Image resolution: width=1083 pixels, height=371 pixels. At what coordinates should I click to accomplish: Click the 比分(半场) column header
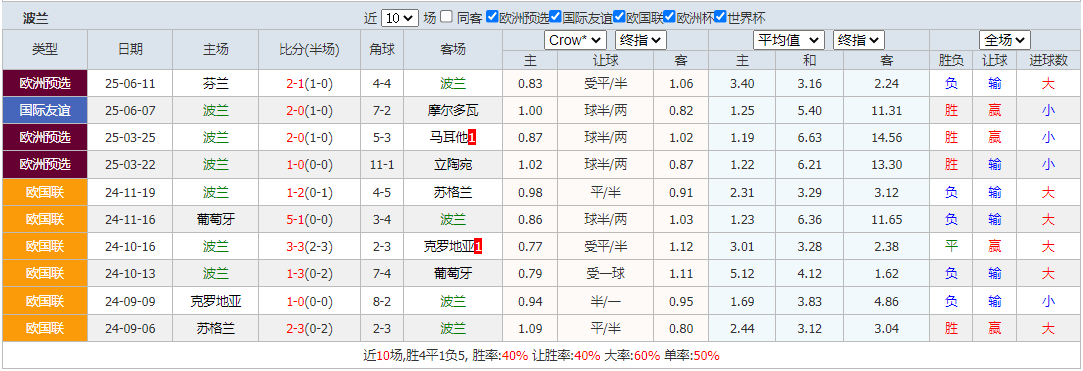pyautogui.click(x=309, y=50)
